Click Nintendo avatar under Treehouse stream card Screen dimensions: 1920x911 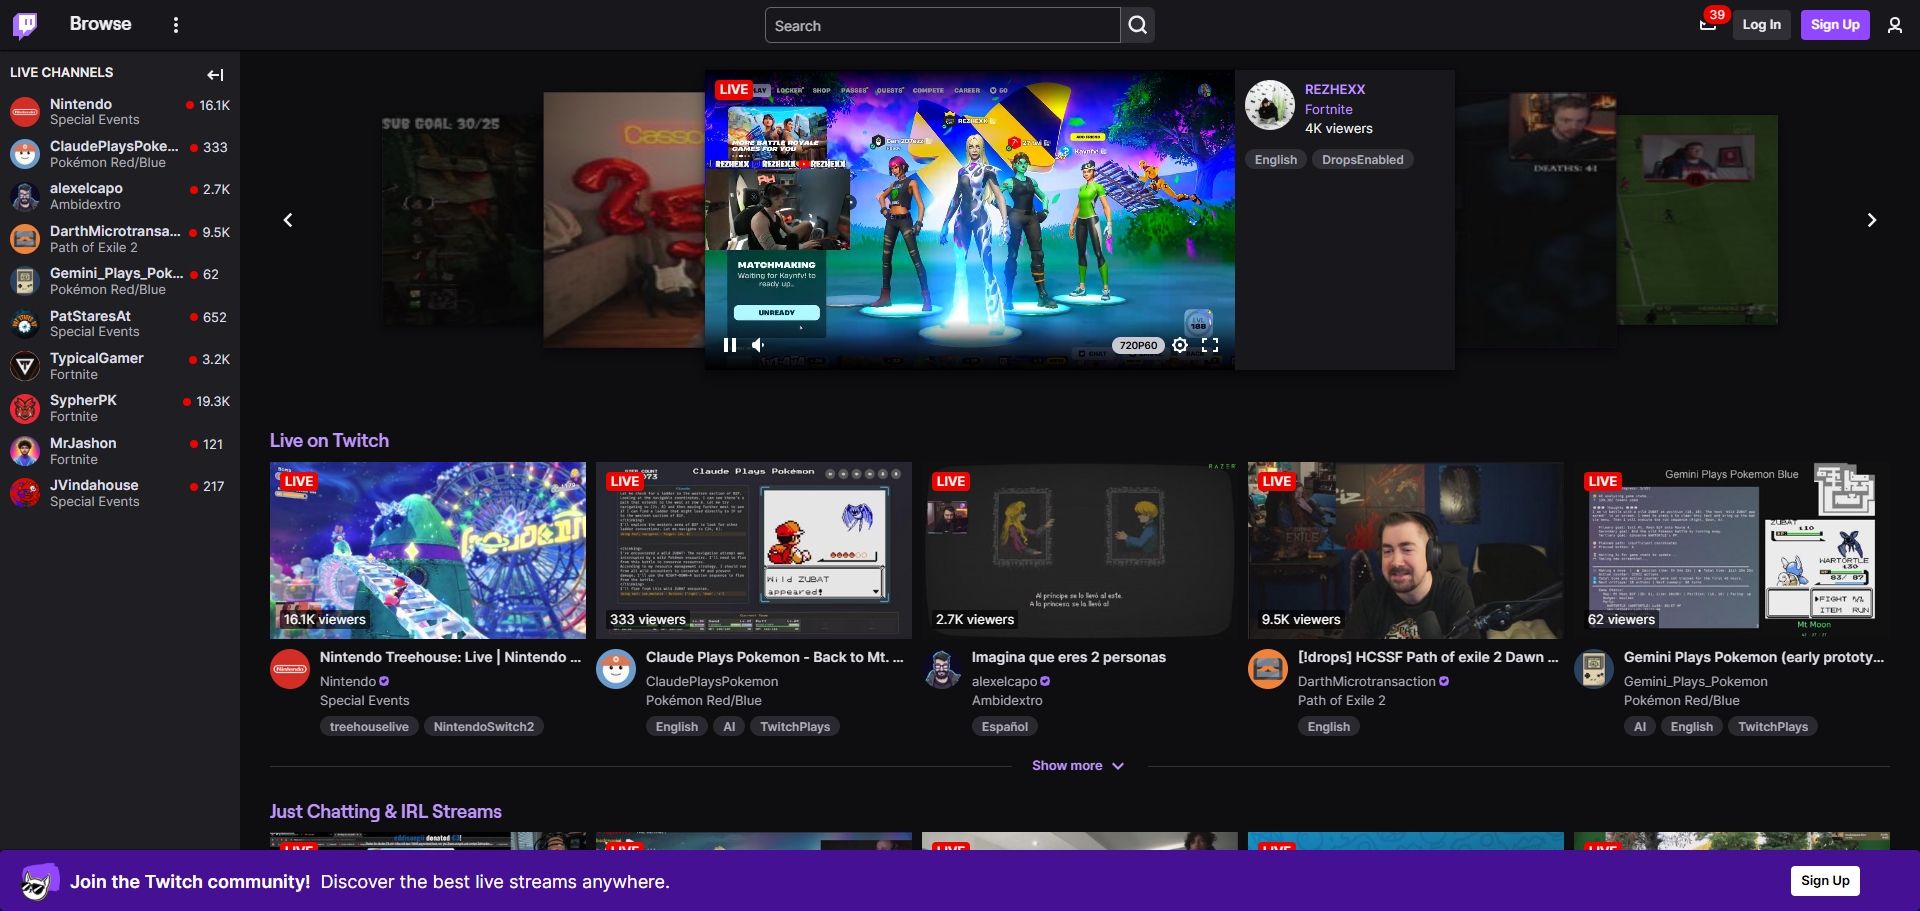click(x=290, y=669)
